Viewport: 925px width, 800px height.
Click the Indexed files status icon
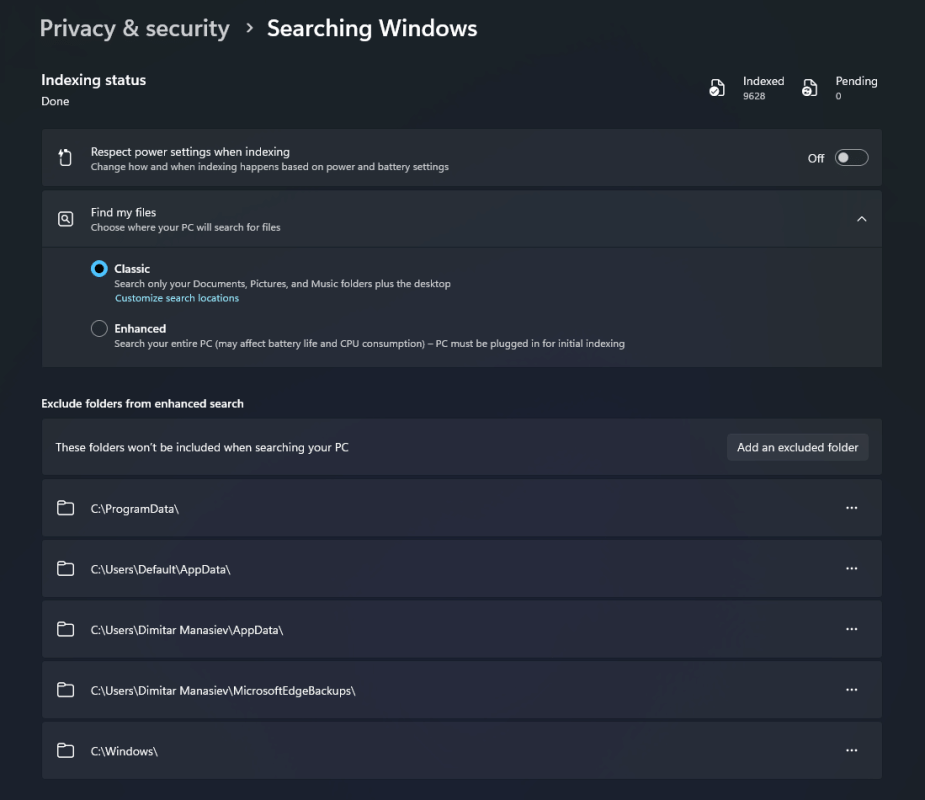tap(717, 88)
